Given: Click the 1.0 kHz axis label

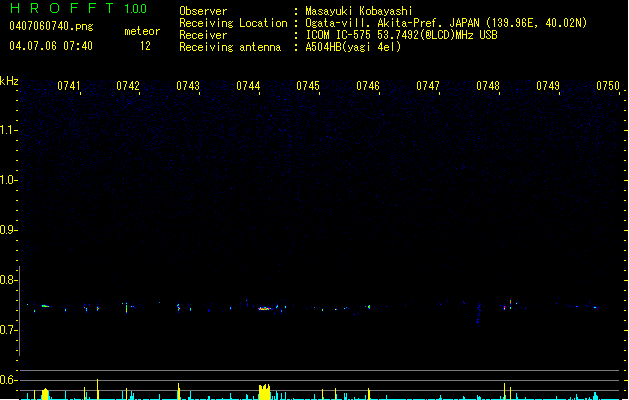Looking at the screenshot, I should pos(8,180).
